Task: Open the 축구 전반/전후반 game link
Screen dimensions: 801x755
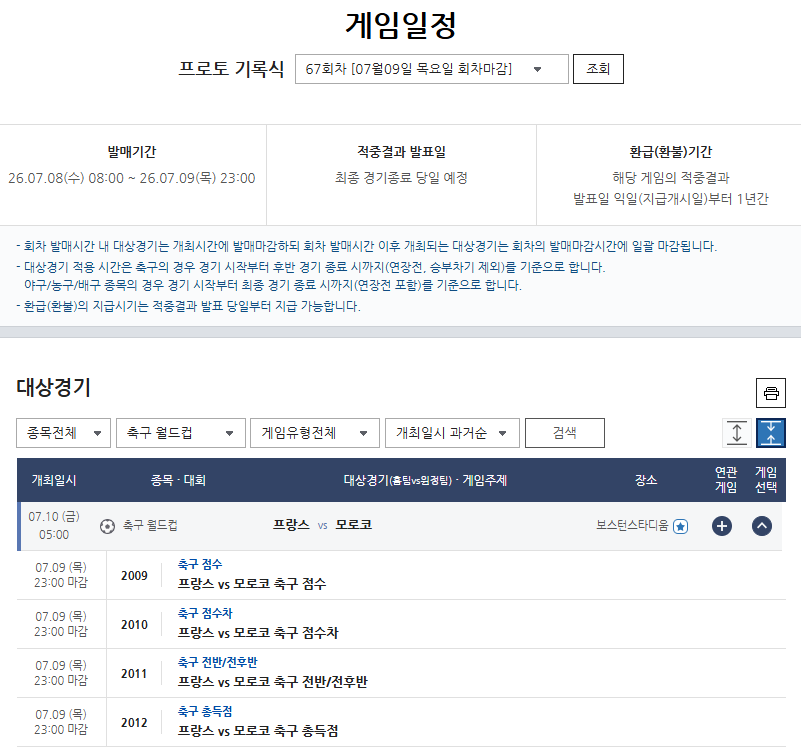Action: [x=218, y=662]
